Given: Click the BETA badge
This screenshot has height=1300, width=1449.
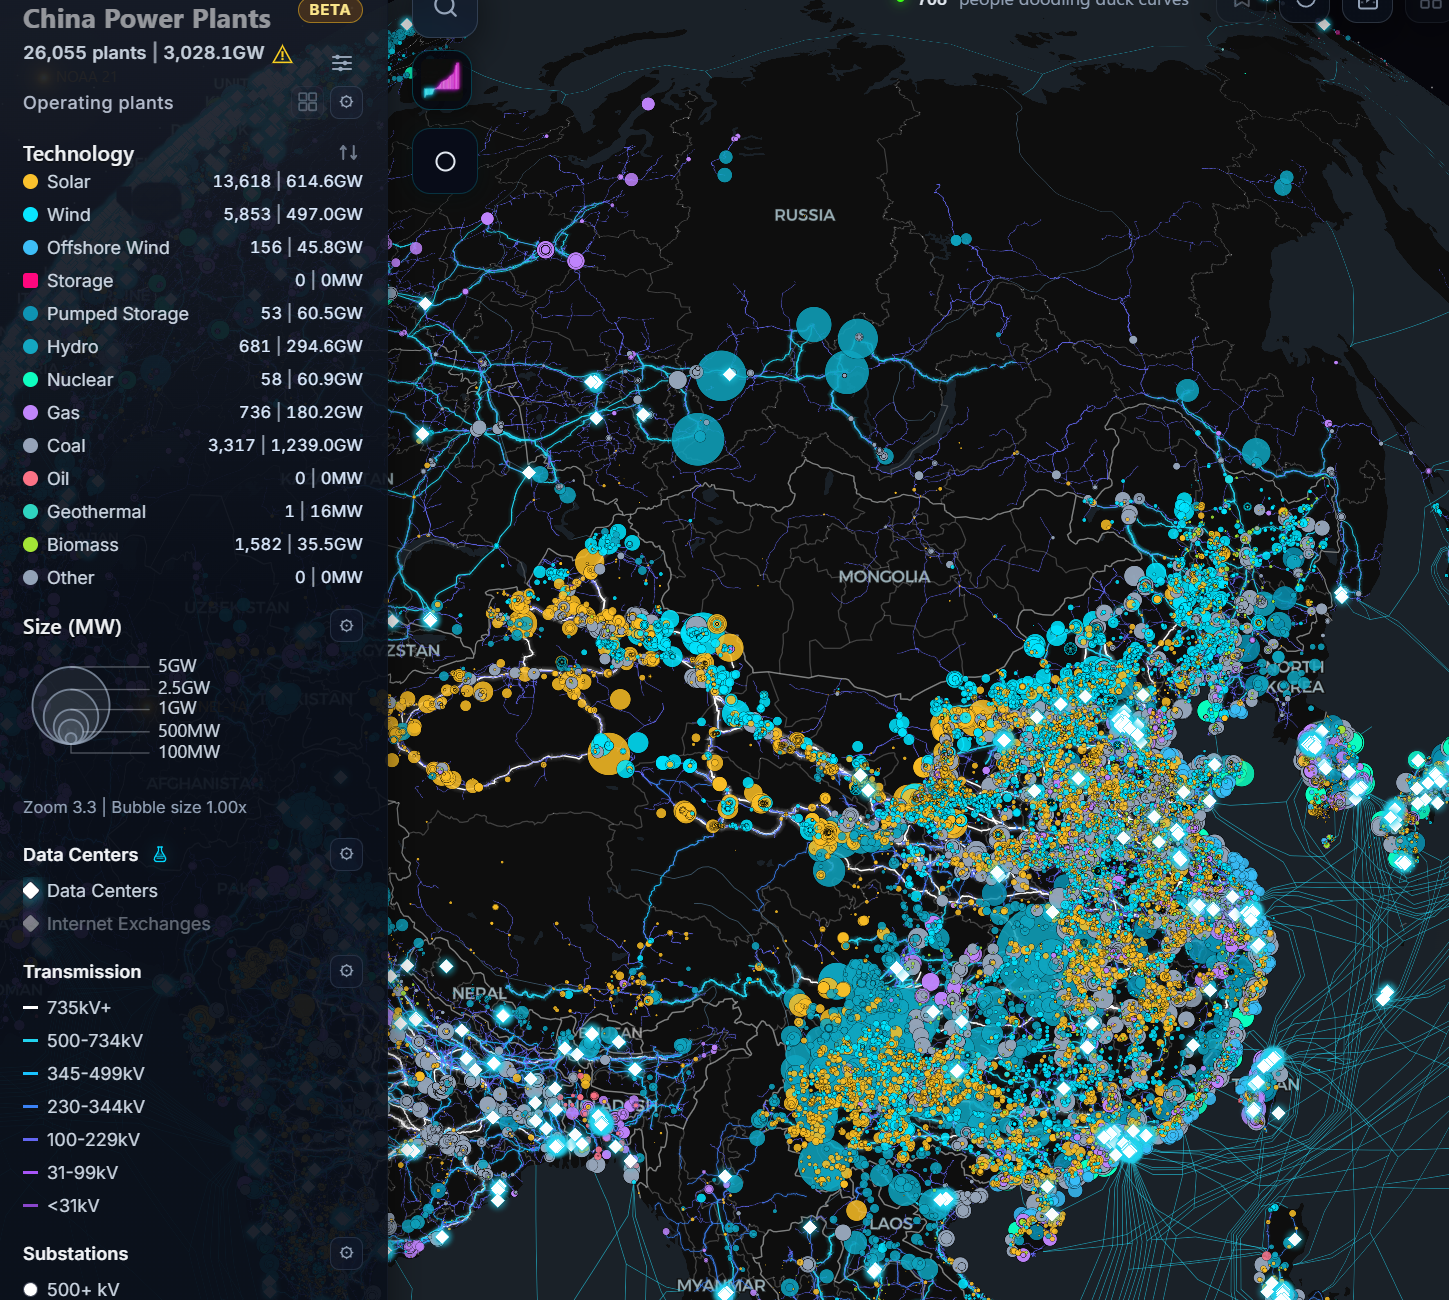Looking at the screenshot, I should point(330,10).
